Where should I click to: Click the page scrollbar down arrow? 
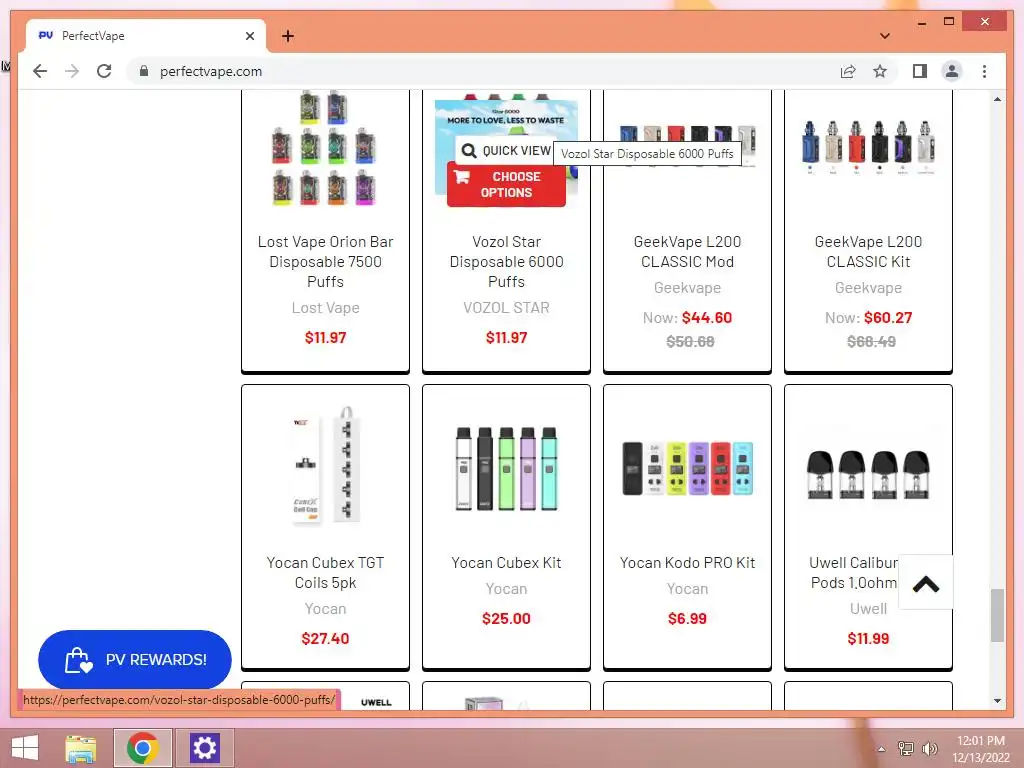[997, 701]
